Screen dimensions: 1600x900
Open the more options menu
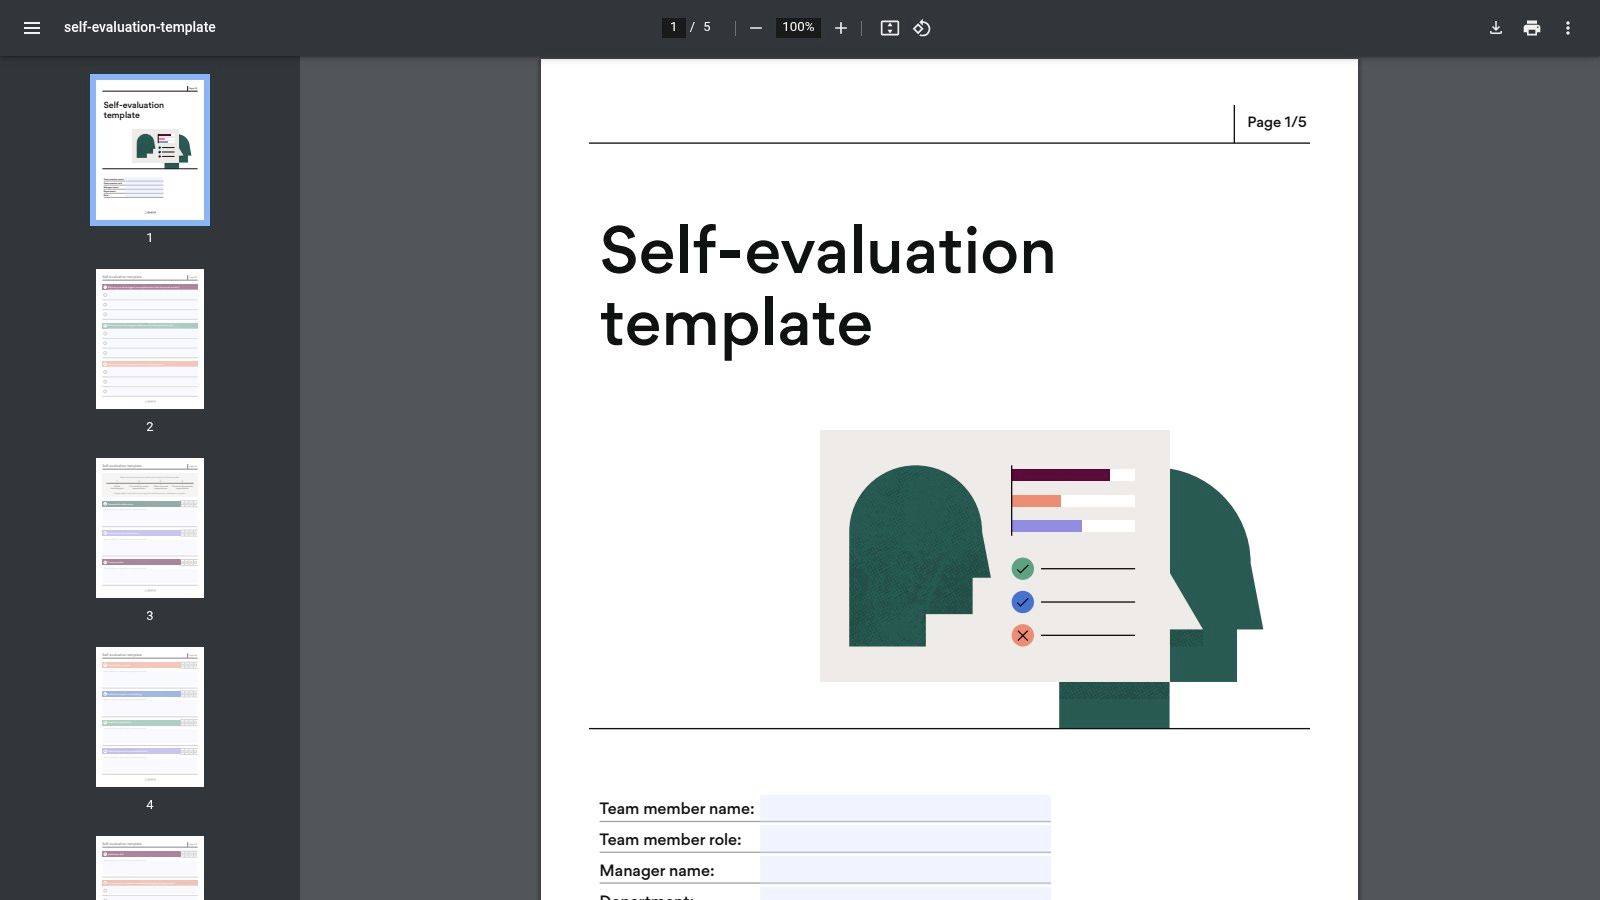(x=1567, y=28)
